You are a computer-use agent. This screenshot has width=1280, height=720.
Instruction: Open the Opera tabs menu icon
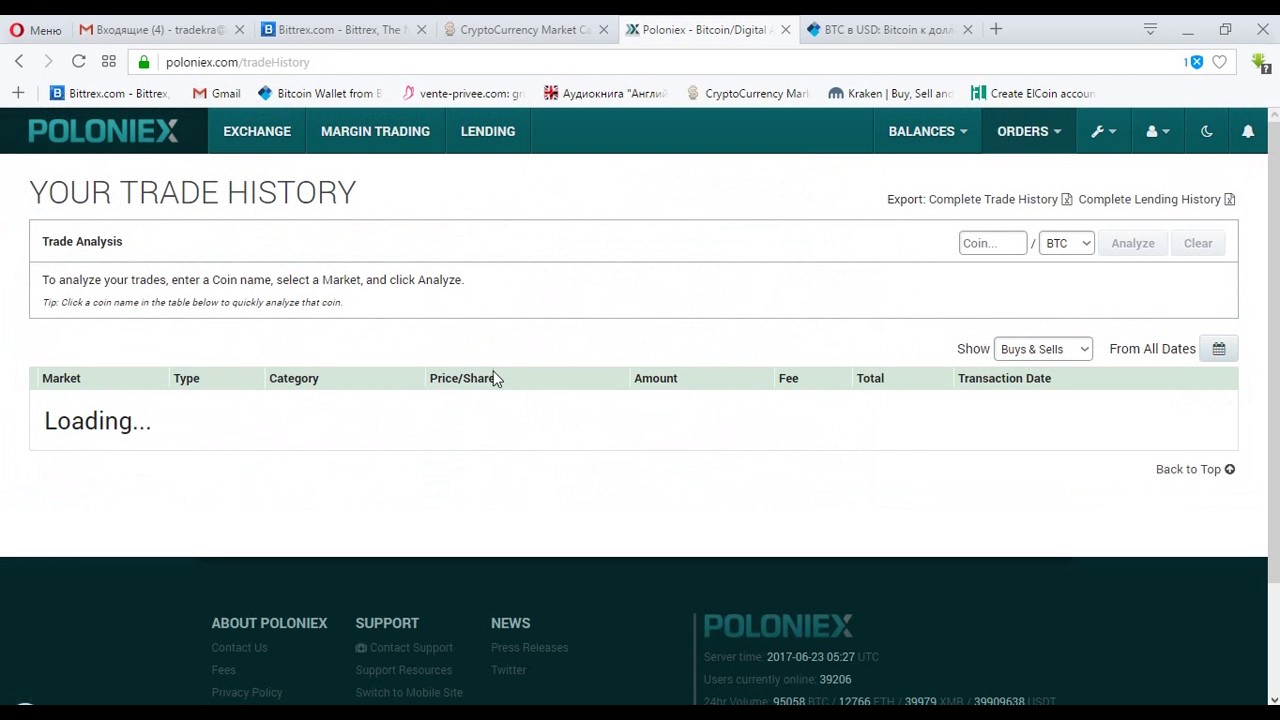(1150, 30)
